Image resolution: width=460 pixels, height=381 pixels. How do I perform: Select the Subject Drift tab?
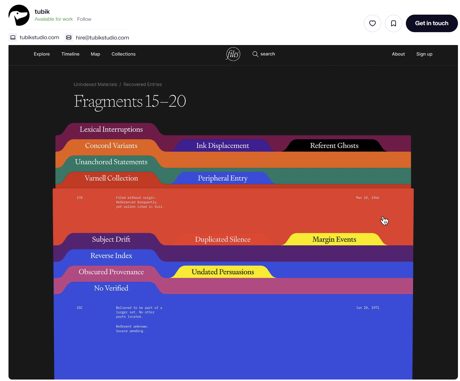click(111, 239)
